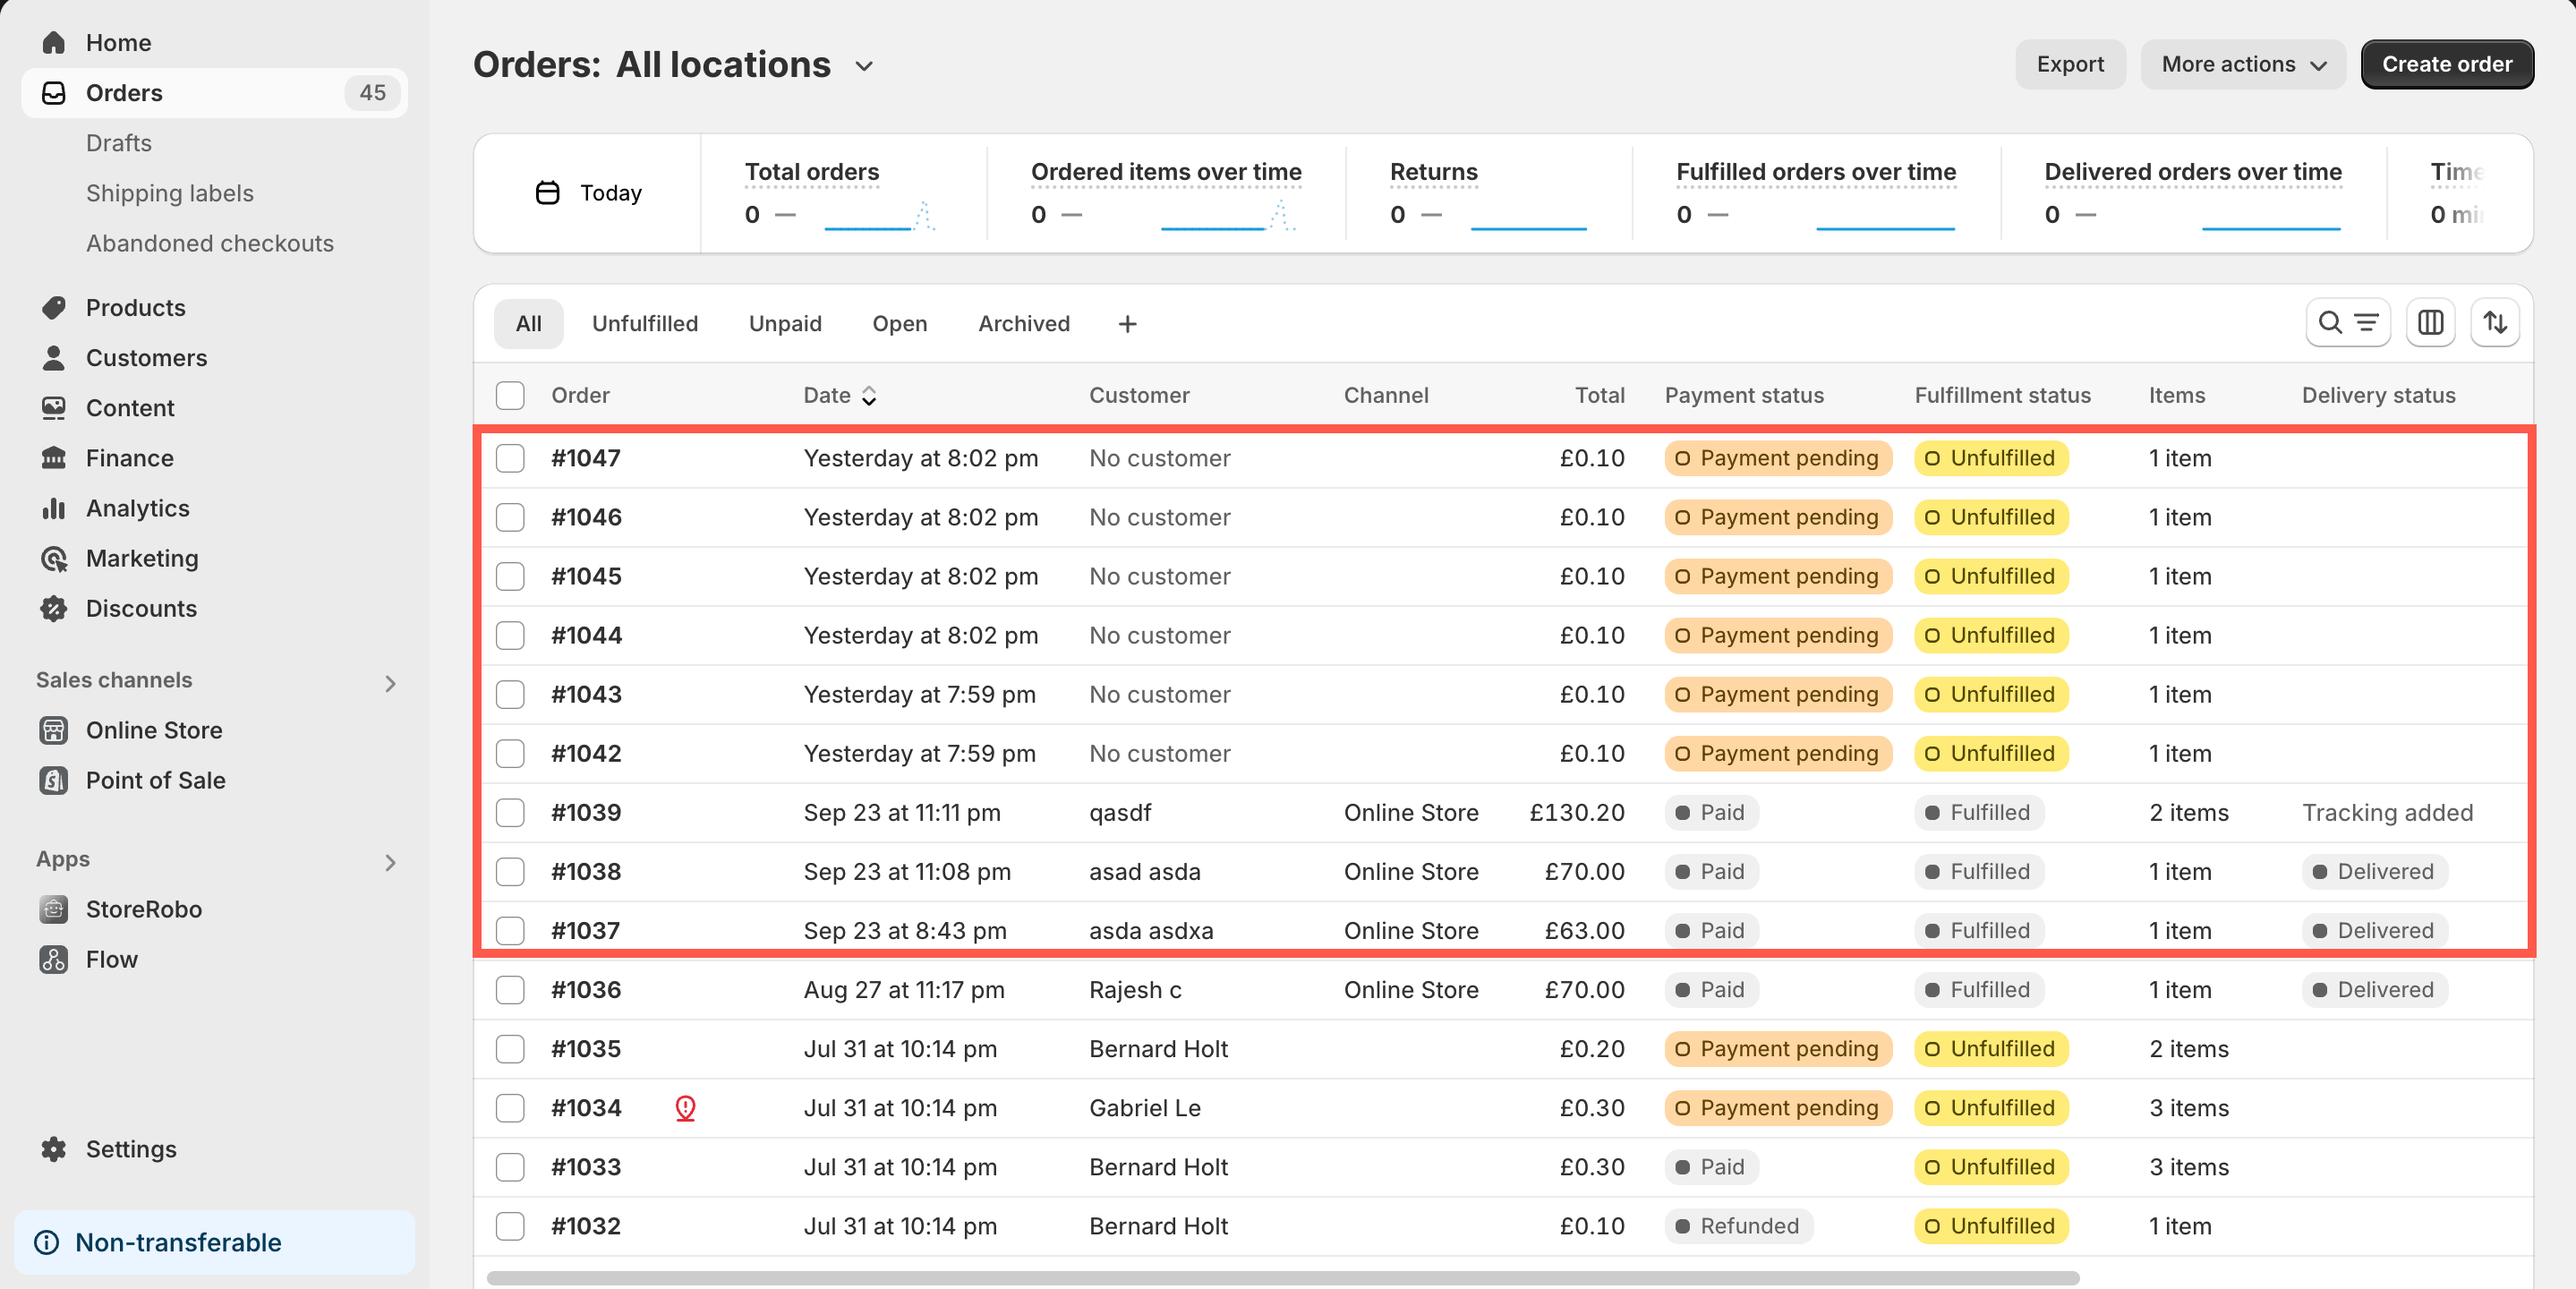The image size is (2576, 1289).
Task: Open the Returns metric card
Action: 1488,193
